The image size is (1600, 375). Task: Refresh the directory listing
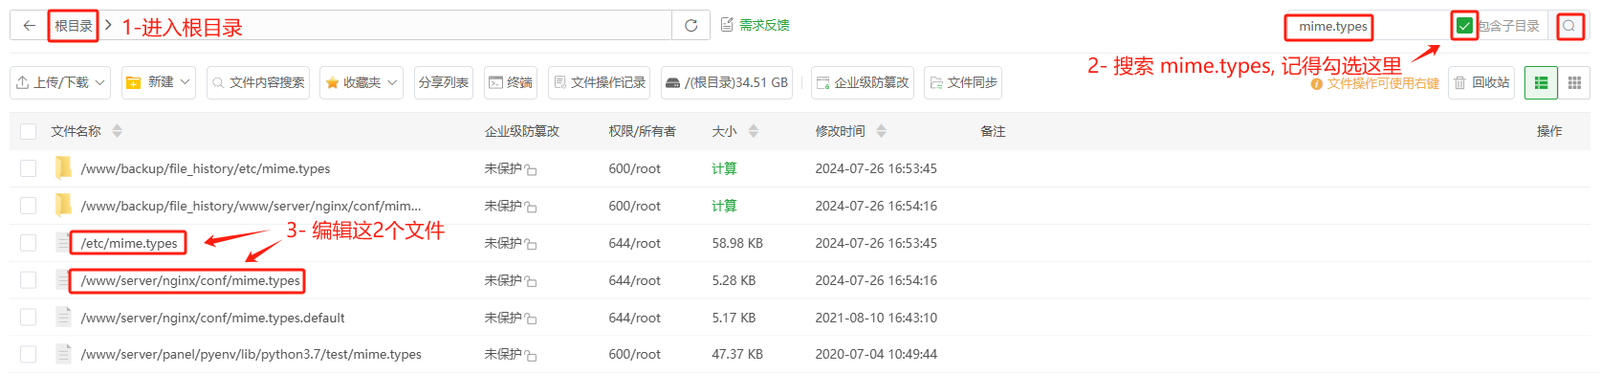(x=691, y=26)
